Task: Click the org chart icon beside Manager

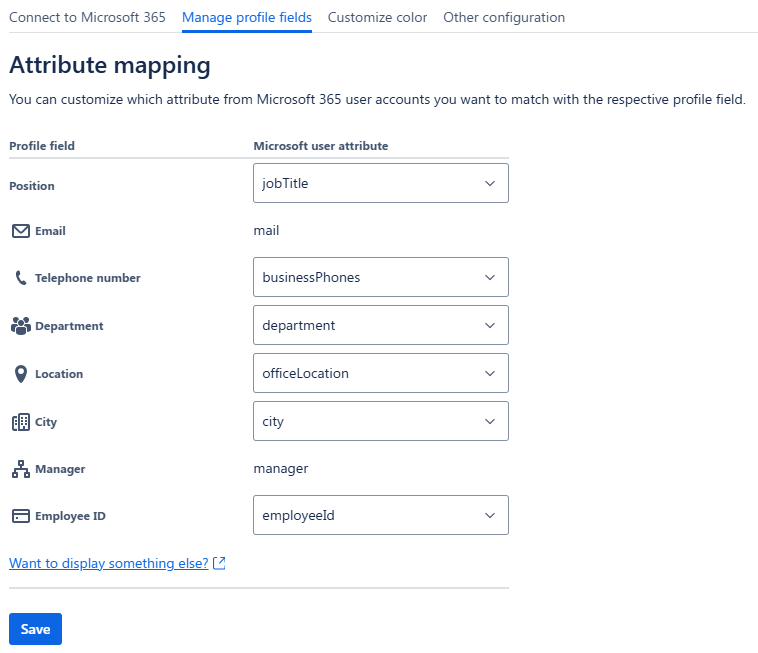Action: tap(20, 469)
